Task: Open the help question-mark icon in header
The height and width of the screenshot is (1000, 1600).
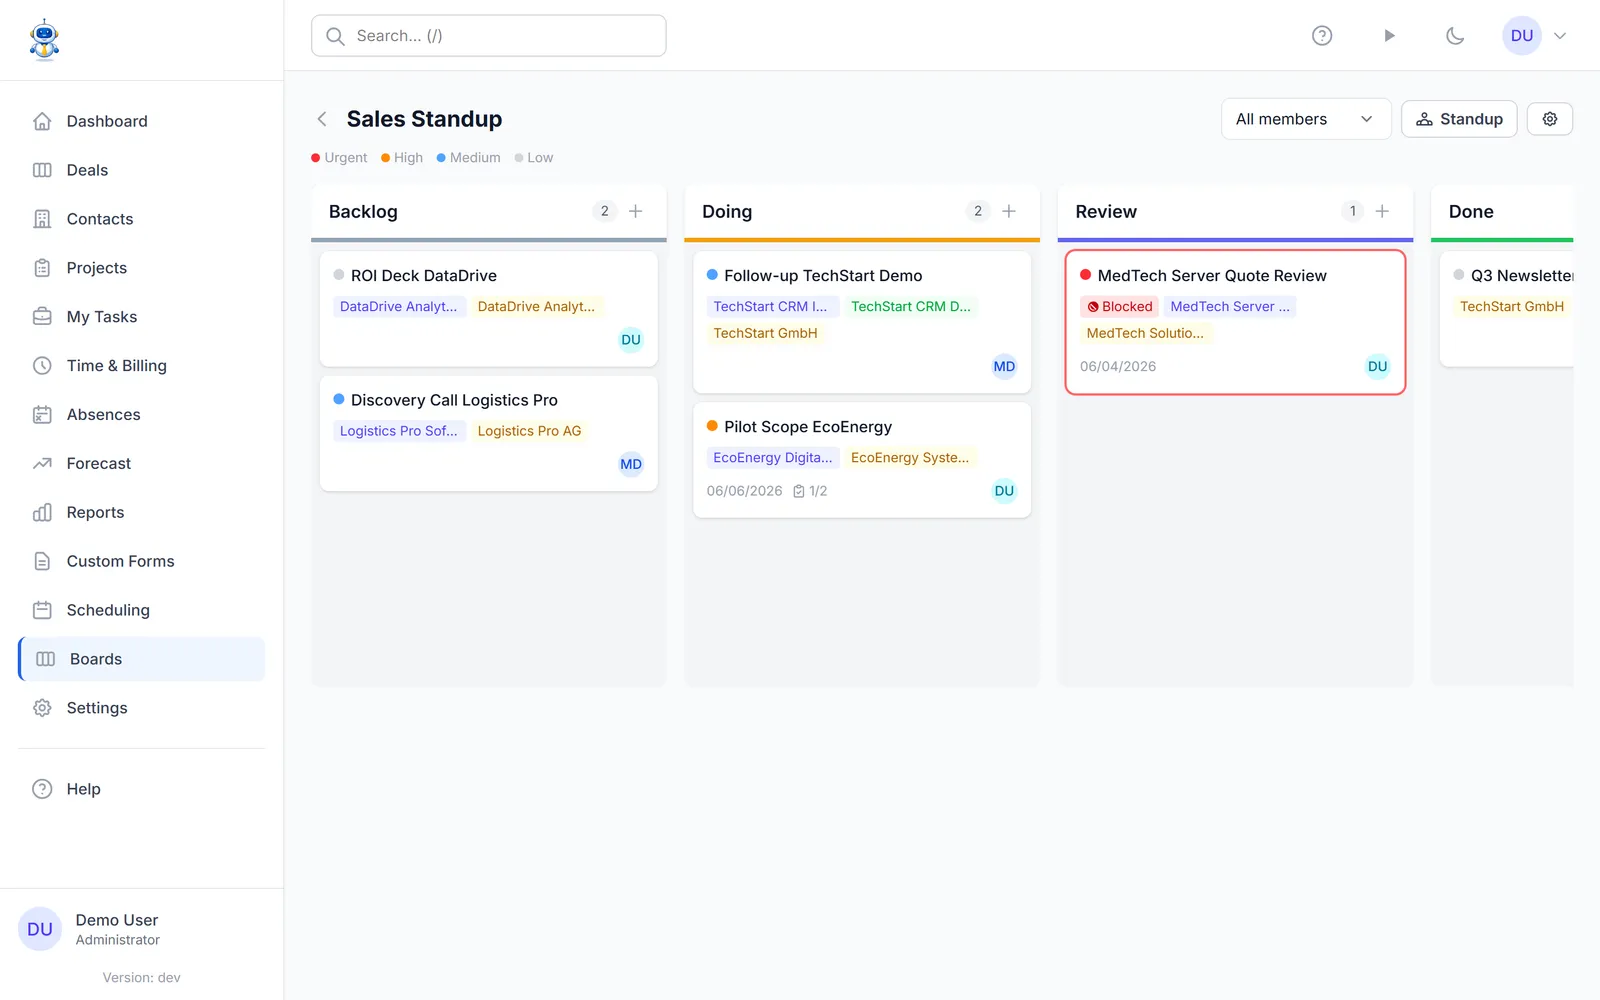Action: coord(1322,36)
